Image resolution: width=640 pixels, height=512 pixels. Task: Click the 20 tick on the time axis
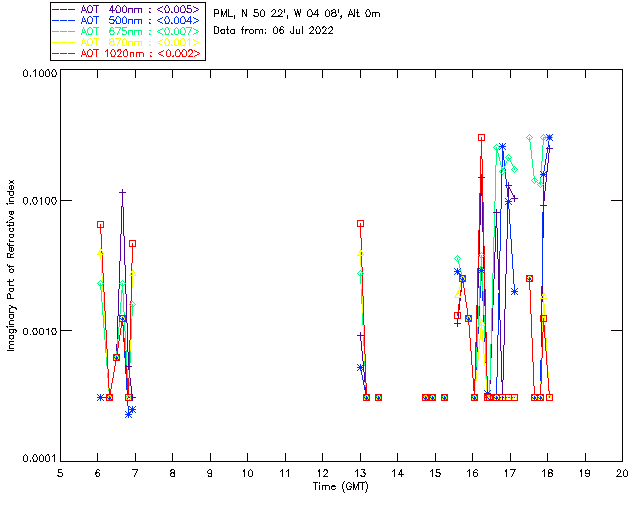pos(622,473)
